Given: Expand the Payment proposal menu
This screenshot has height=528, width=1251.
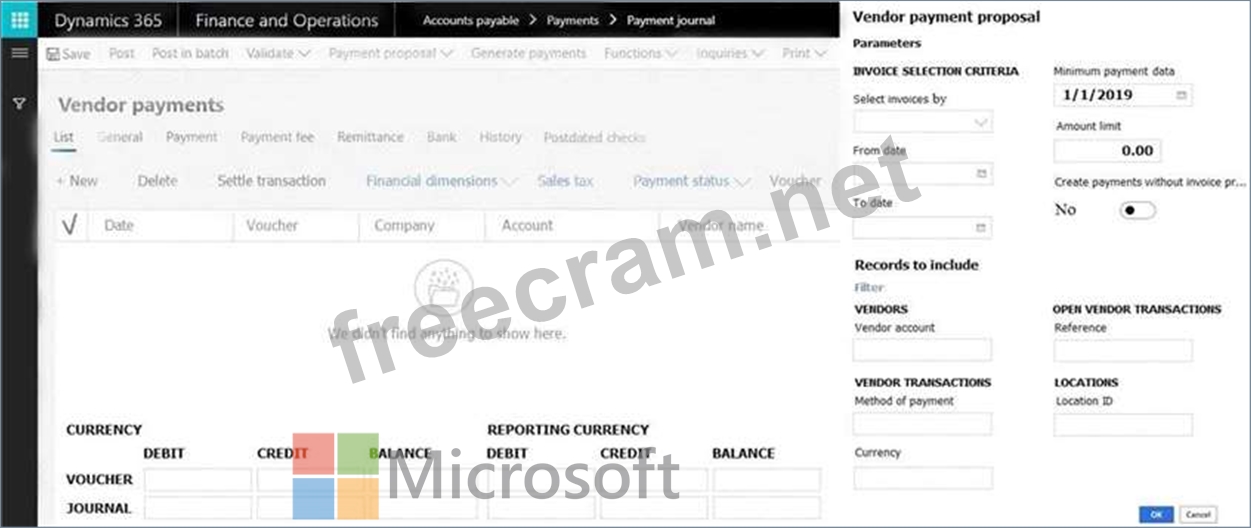Looking at the screenshot, I should 391,53.
